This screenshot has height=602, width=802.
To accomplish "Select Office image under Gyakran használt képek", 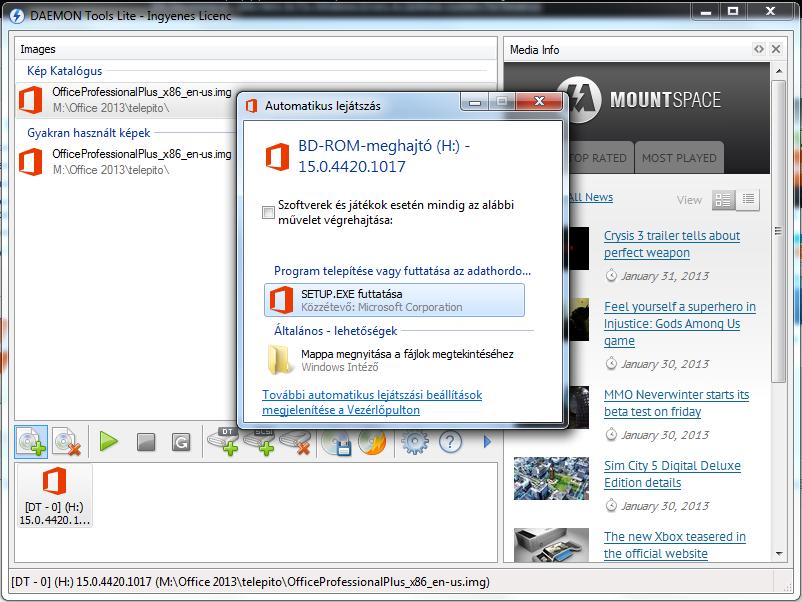I will (x=125, y=162).
